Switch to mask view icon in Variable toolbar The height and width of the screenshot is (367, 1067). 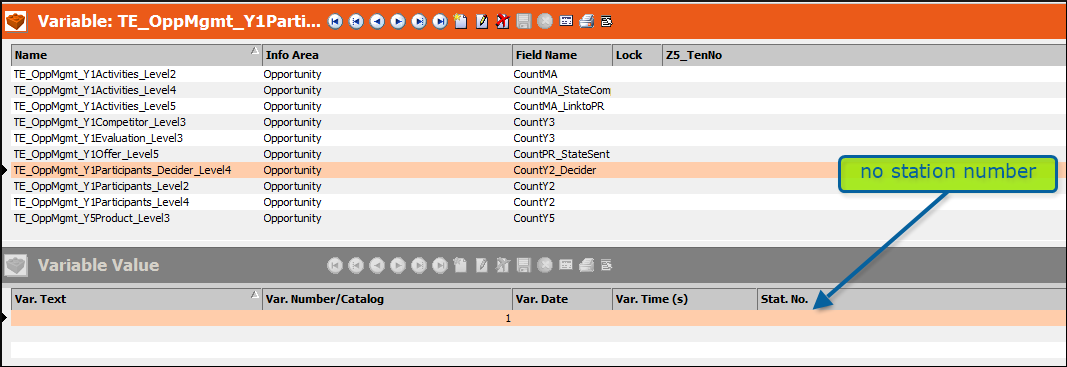coord(565,22)
